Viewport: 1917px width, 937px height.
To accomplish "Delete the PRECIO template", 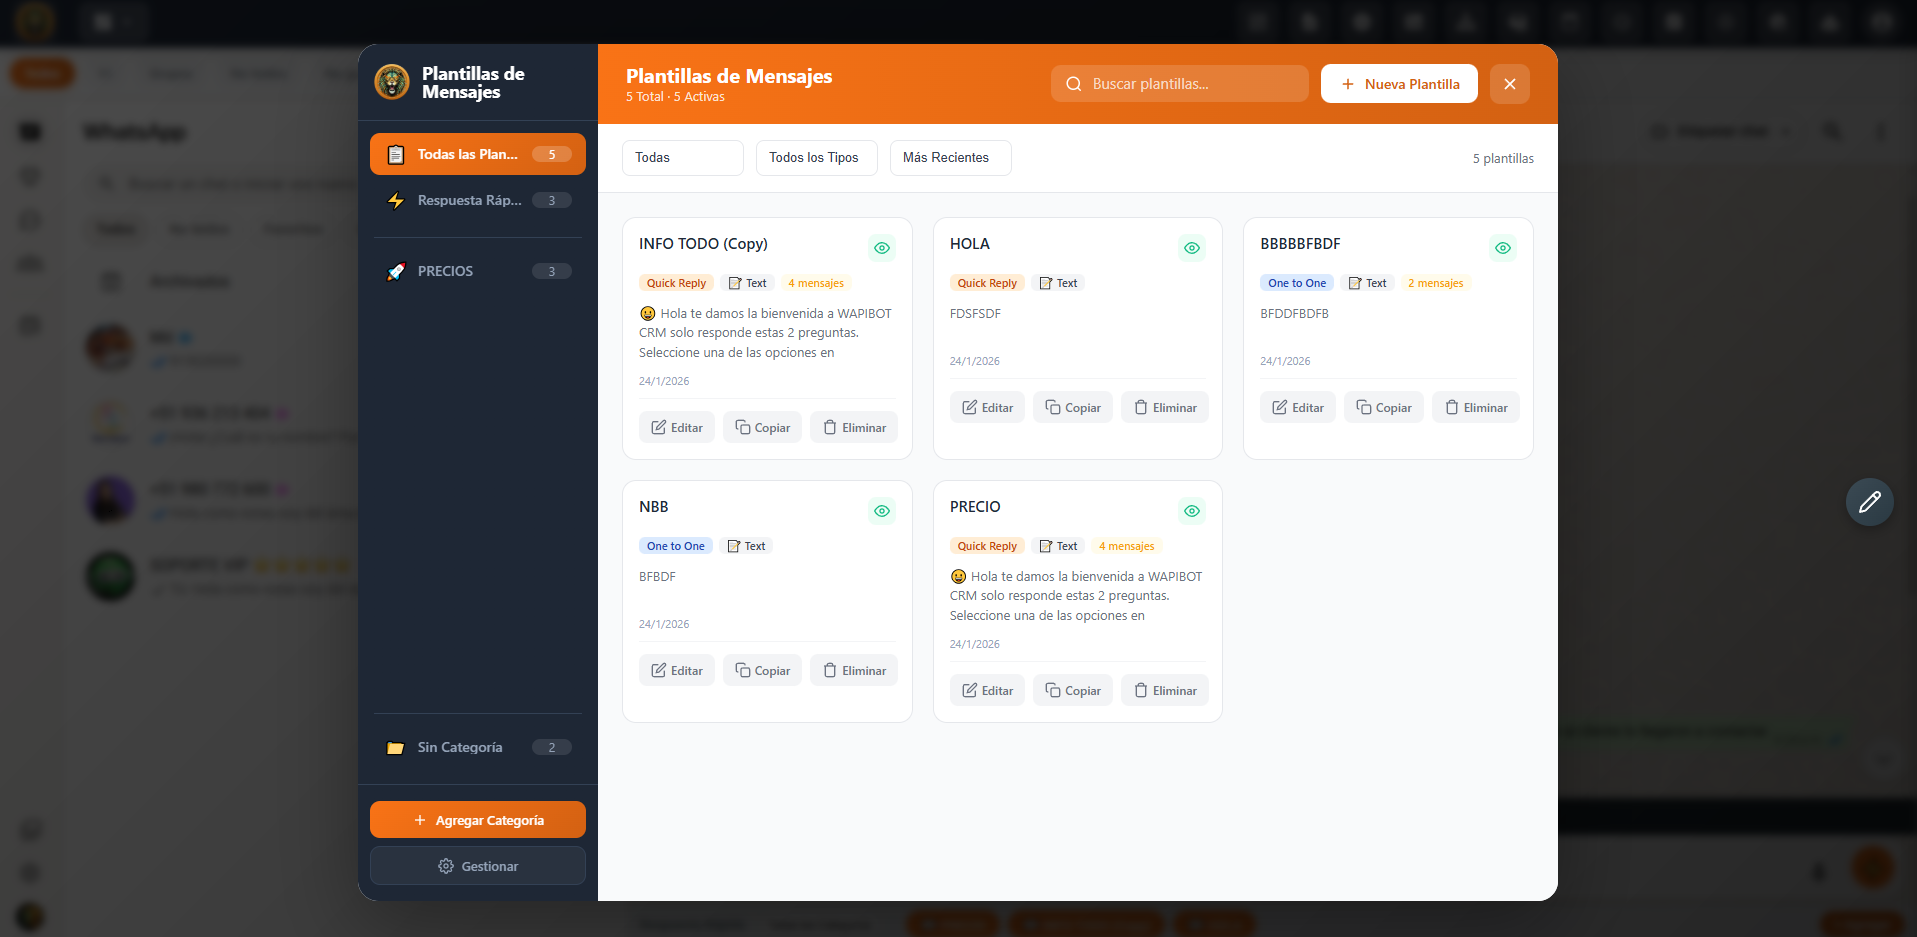I will coord(1165,691).
